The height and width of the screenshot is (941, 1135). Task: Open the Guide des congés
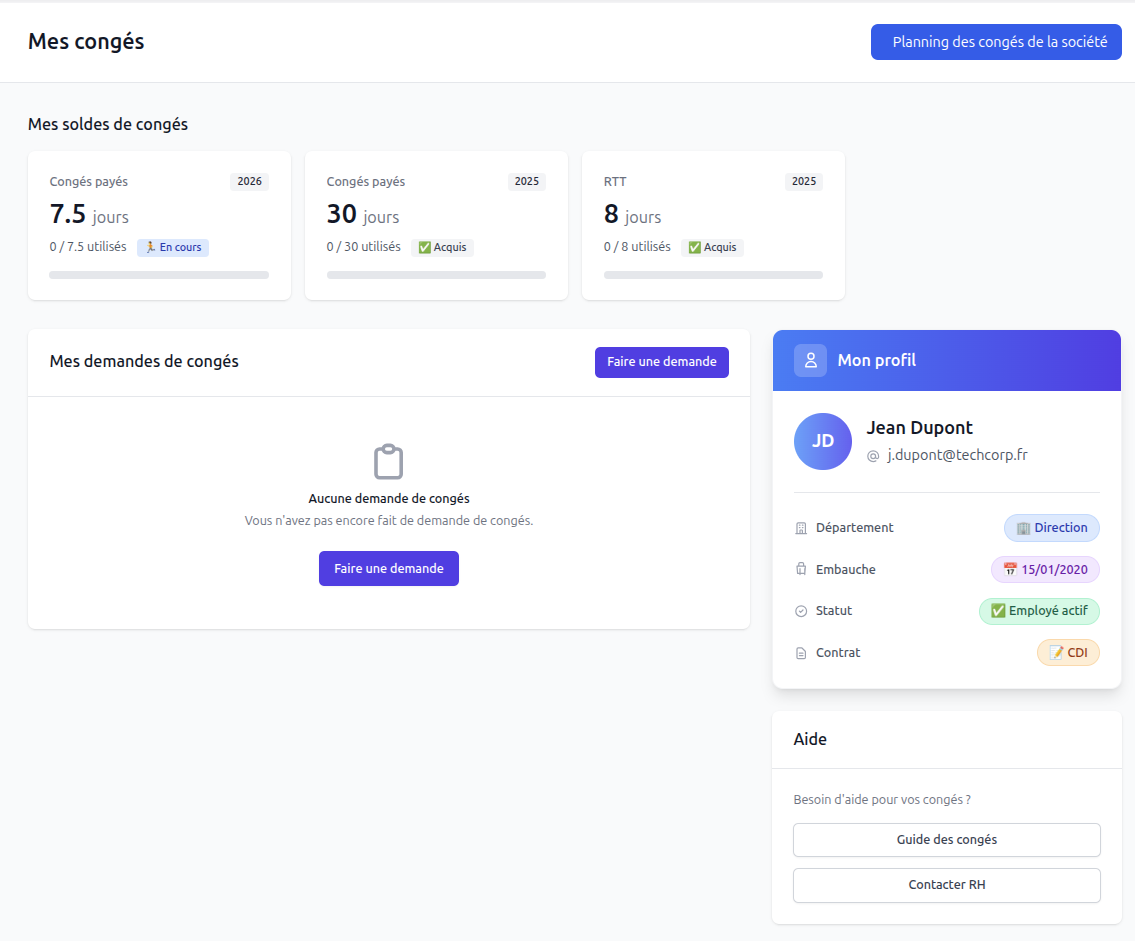[946, 840]
